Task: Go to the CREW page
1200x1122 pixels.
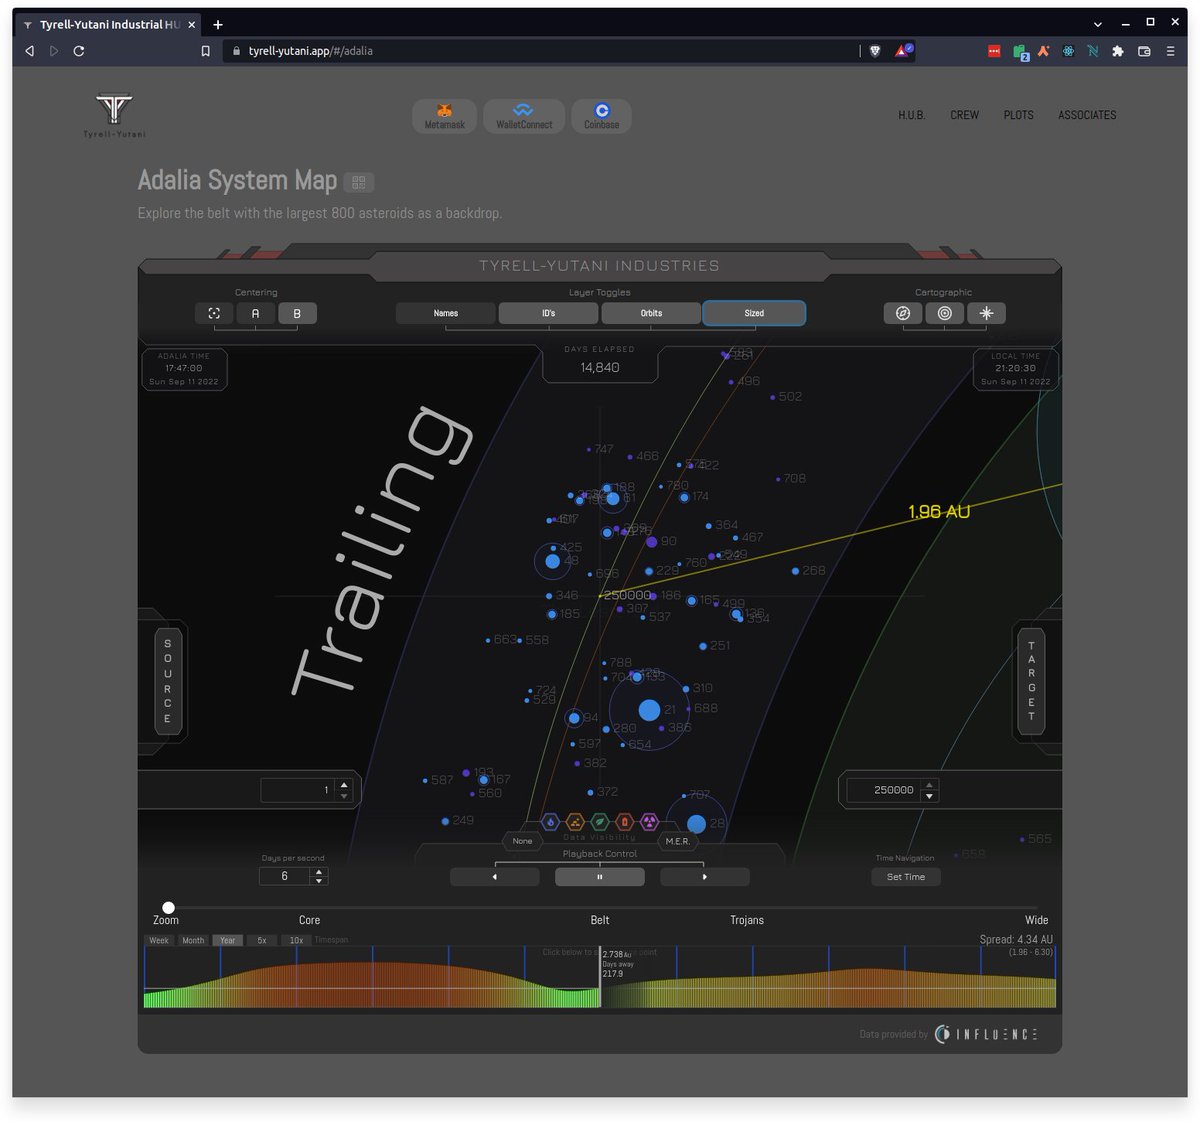Action: pyautogui.click(x=964, y=115)
